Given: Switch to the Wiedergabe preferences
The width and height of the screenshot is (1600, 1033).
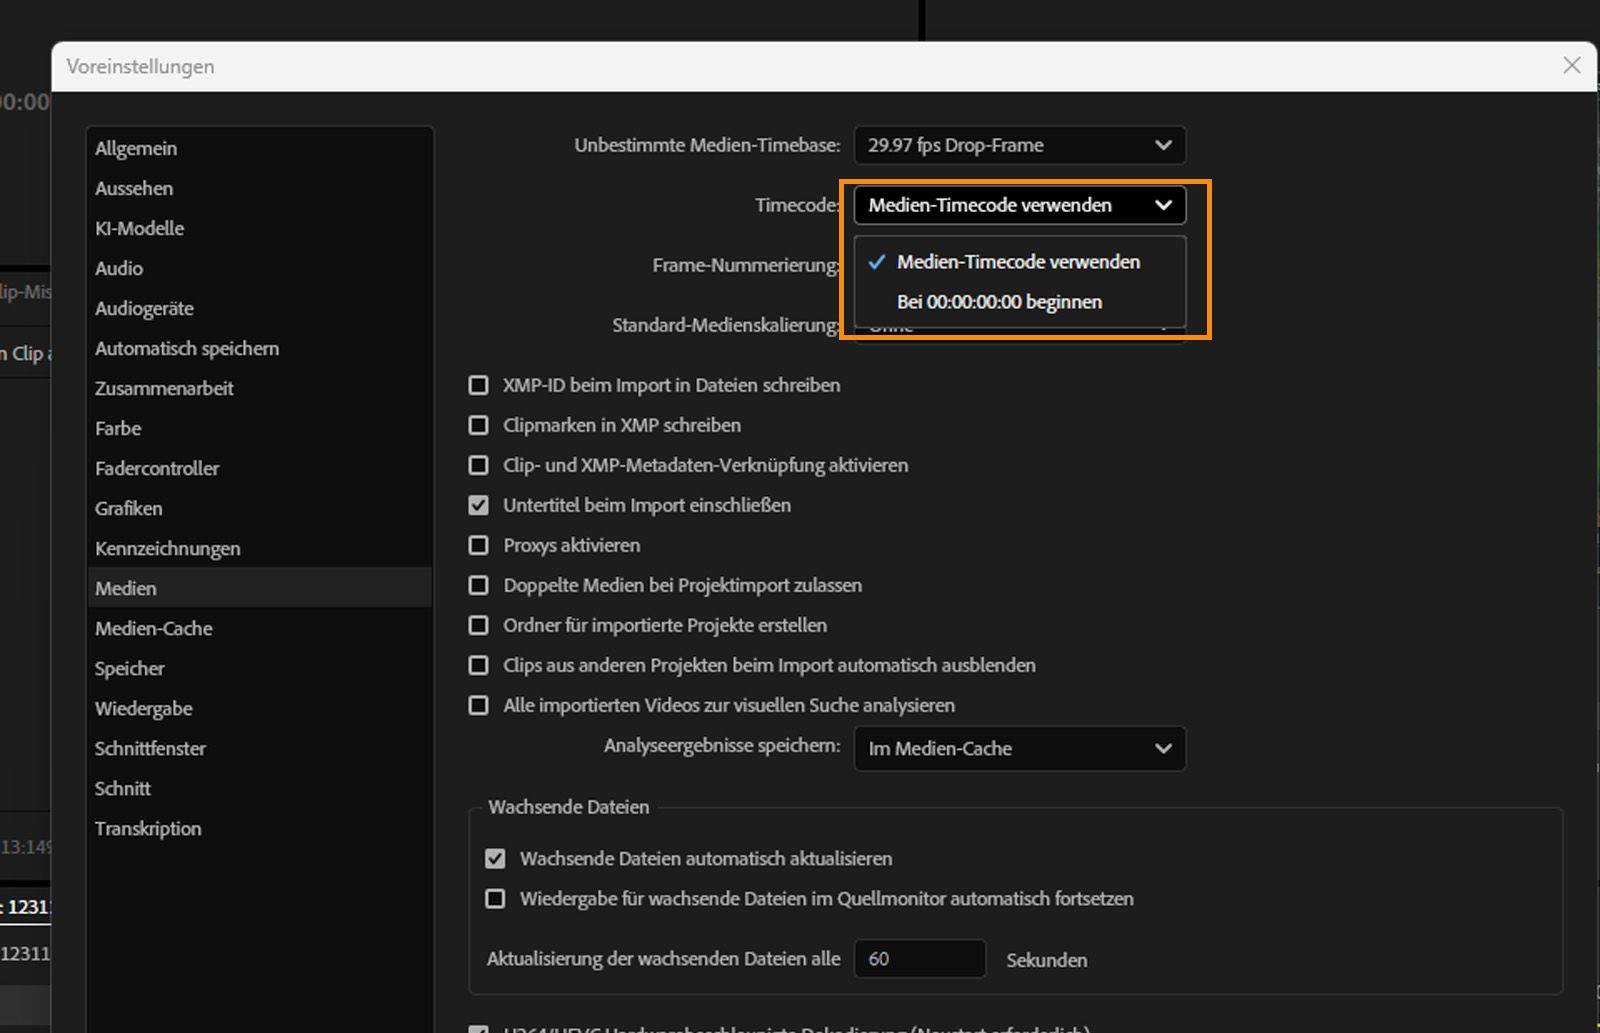Looking at the screenshot, I should (143, 708).
